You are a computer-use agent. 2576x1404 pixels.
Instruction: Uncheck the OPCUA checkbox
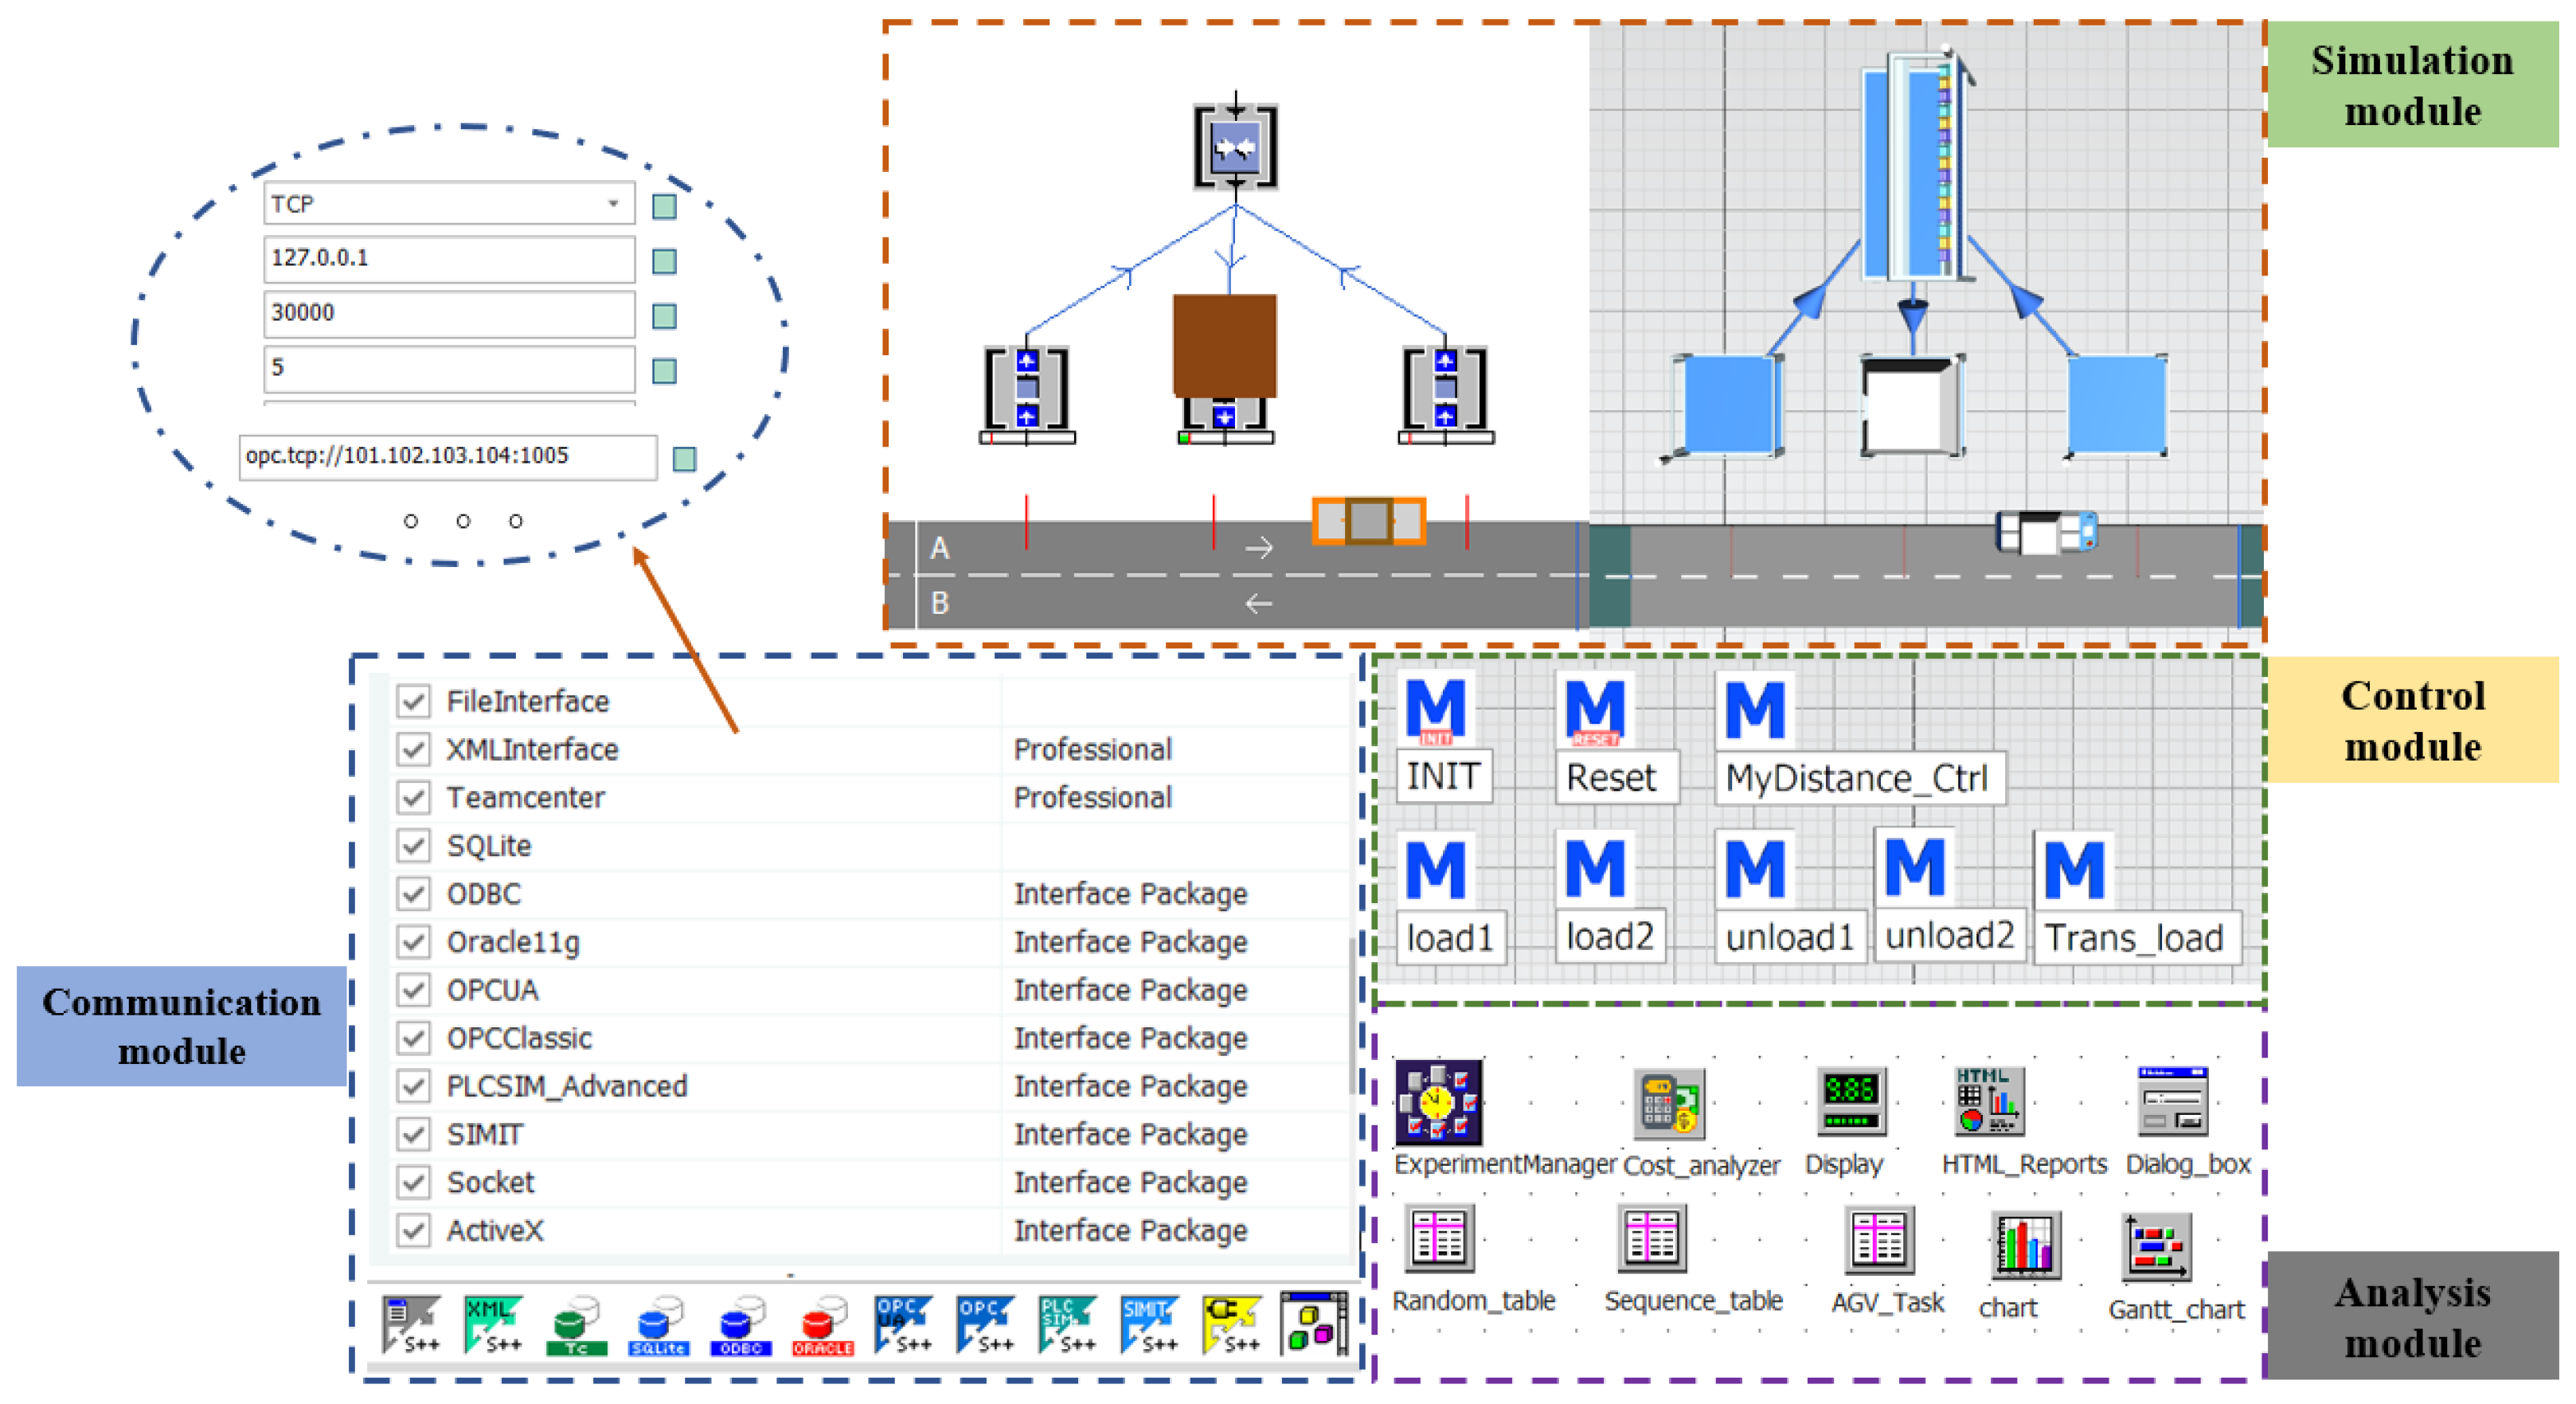point(413,989)
